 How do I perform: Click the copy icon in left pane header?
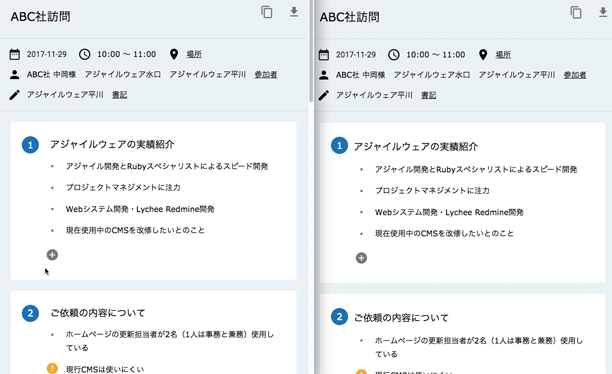pos(267,12)
